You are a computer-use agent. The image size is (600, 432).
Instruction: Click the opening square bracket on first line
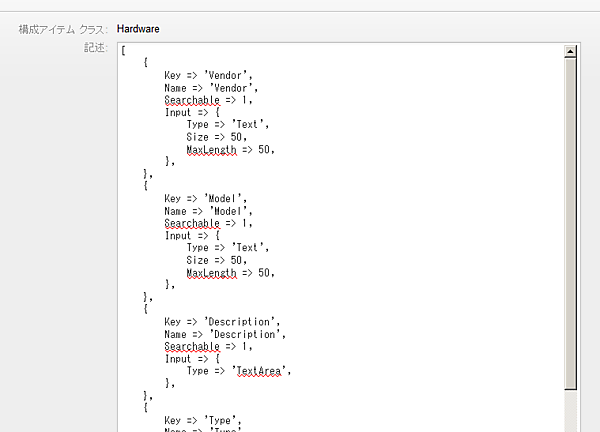point(123,50)
